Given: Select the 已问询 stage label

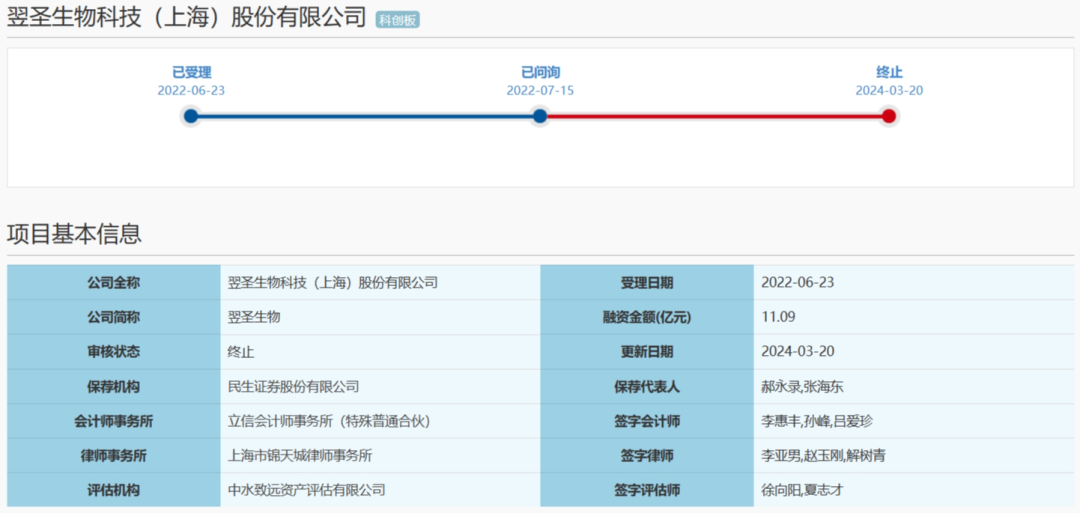Looking at the screenshot, I should (540, 72).
